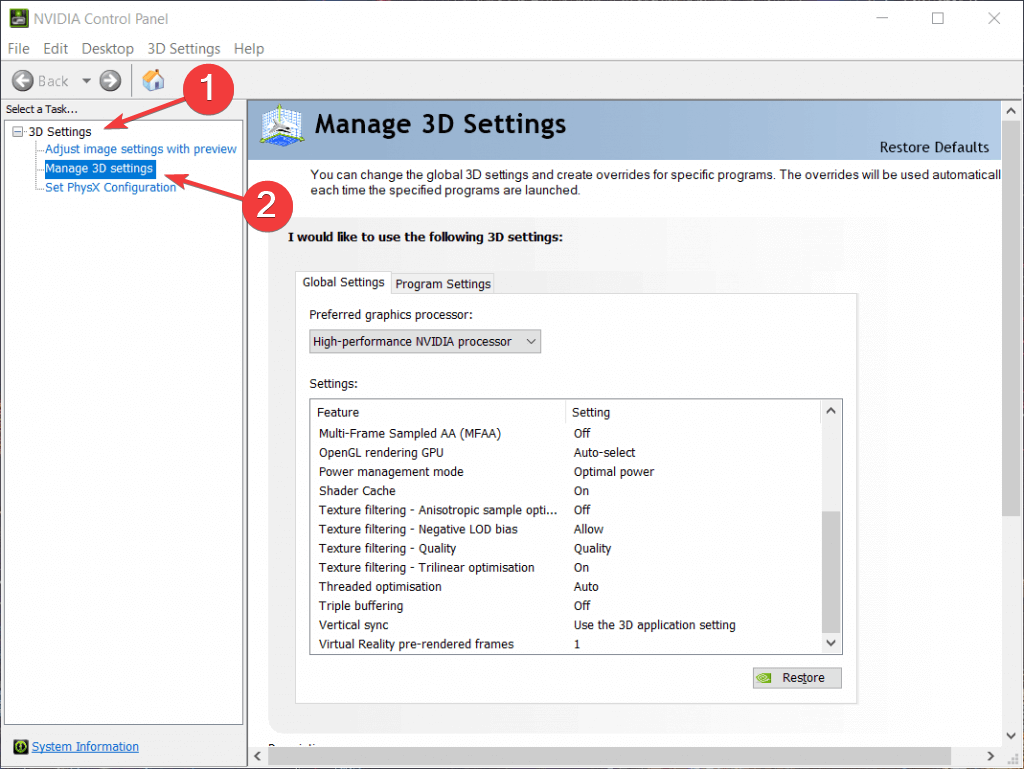
Task: Close the NVIDIA Control Panel window
Action: click(x=994, y=18)
